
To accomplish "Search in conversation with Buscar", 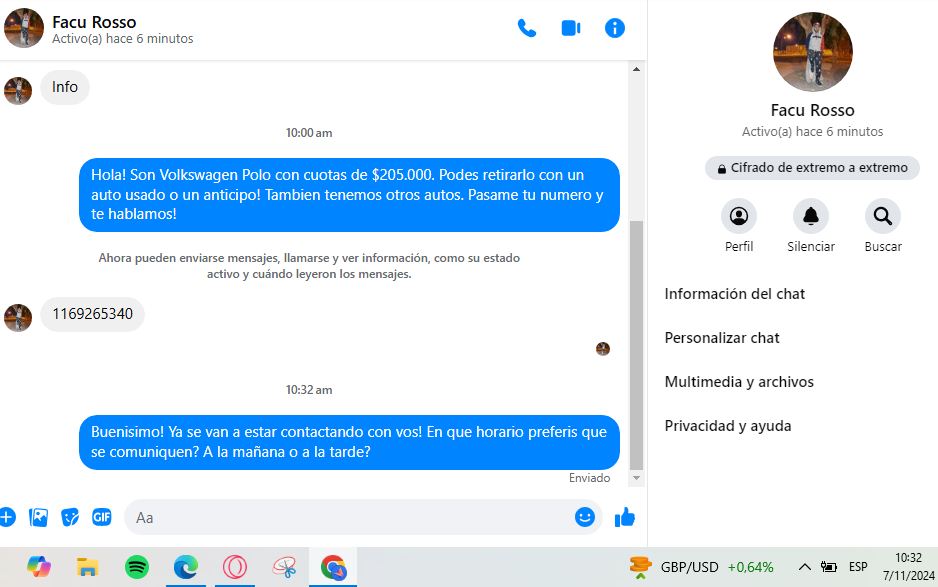I will (x=883, y=216).
